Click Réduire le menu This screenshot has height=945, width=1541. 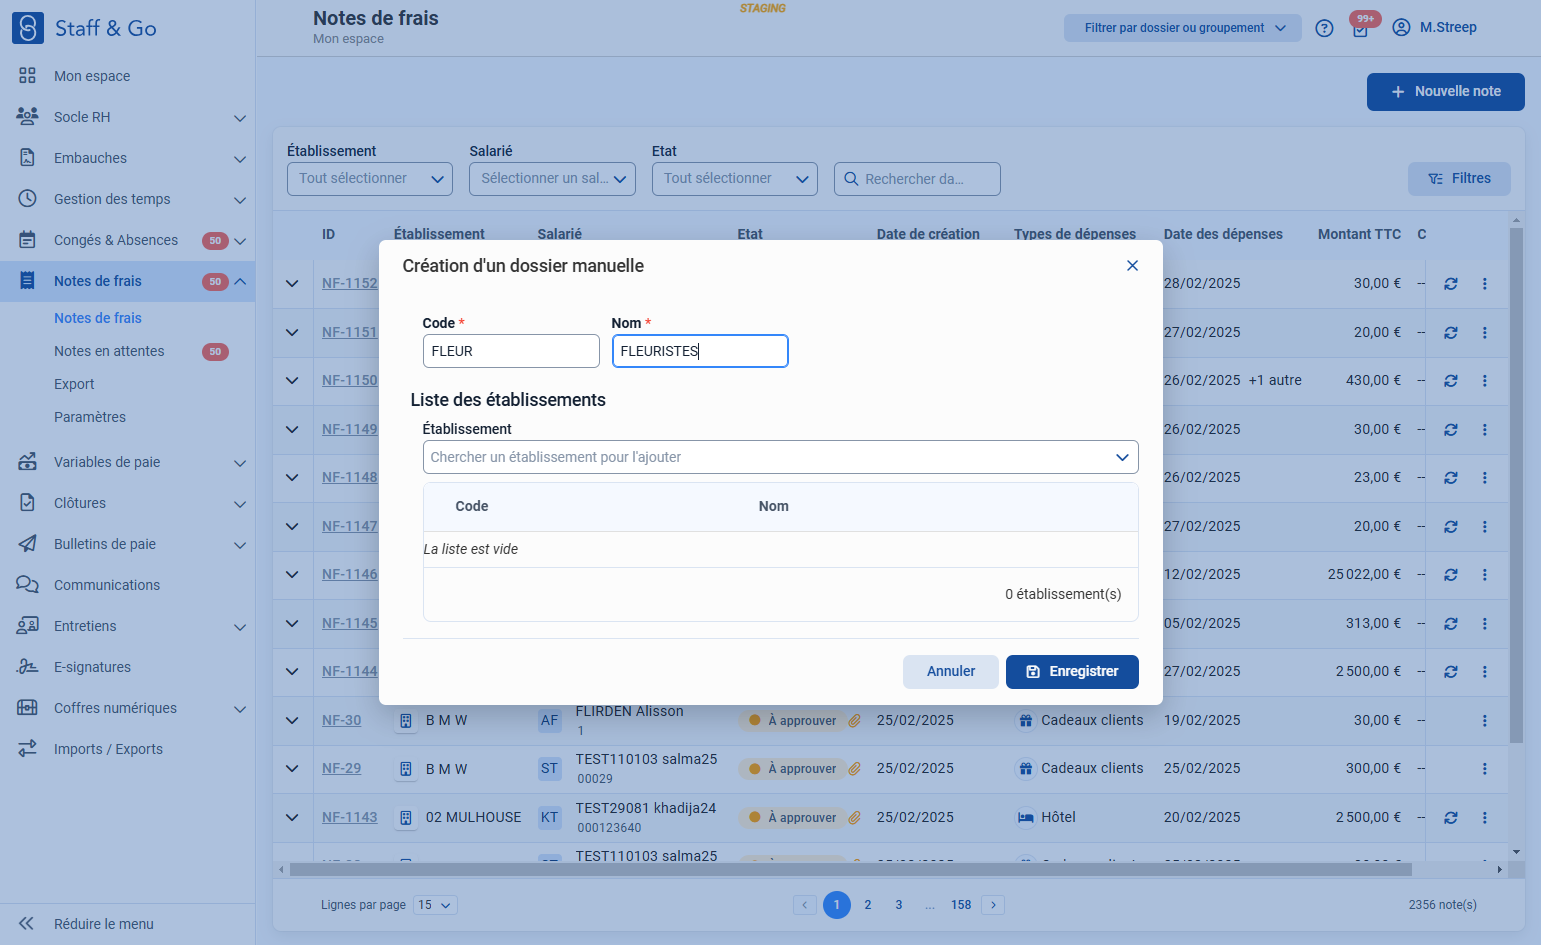click(104, 924)
